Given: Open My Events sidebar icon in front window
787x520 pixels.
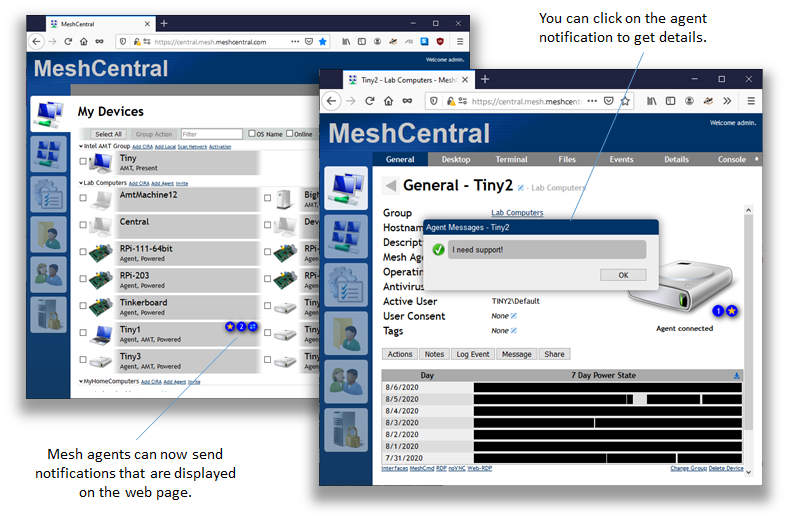Looking at the screenshot, I should coord(346,285).
